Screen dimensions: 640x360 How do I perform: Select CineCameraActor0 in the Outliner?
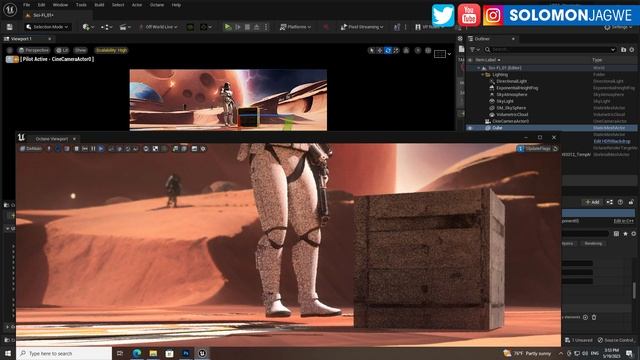pos(510,121)
